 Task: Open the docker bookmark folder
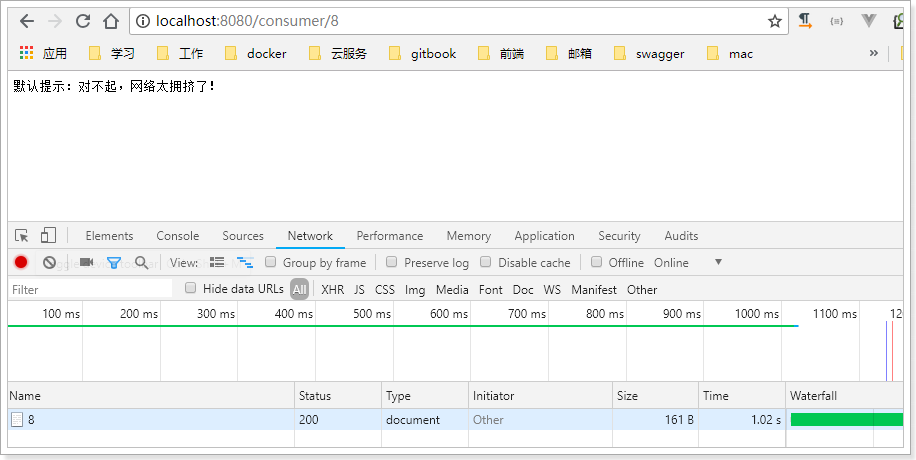(x=256, y=54)
